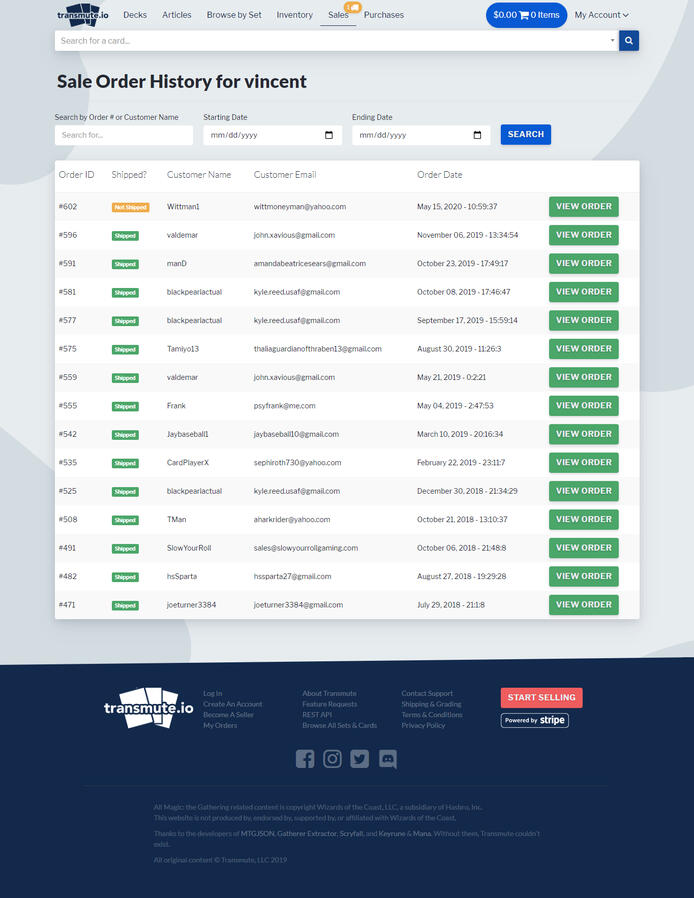Click the Not Shipped badge for order #602
694x898 pixels.
point(131,207)
